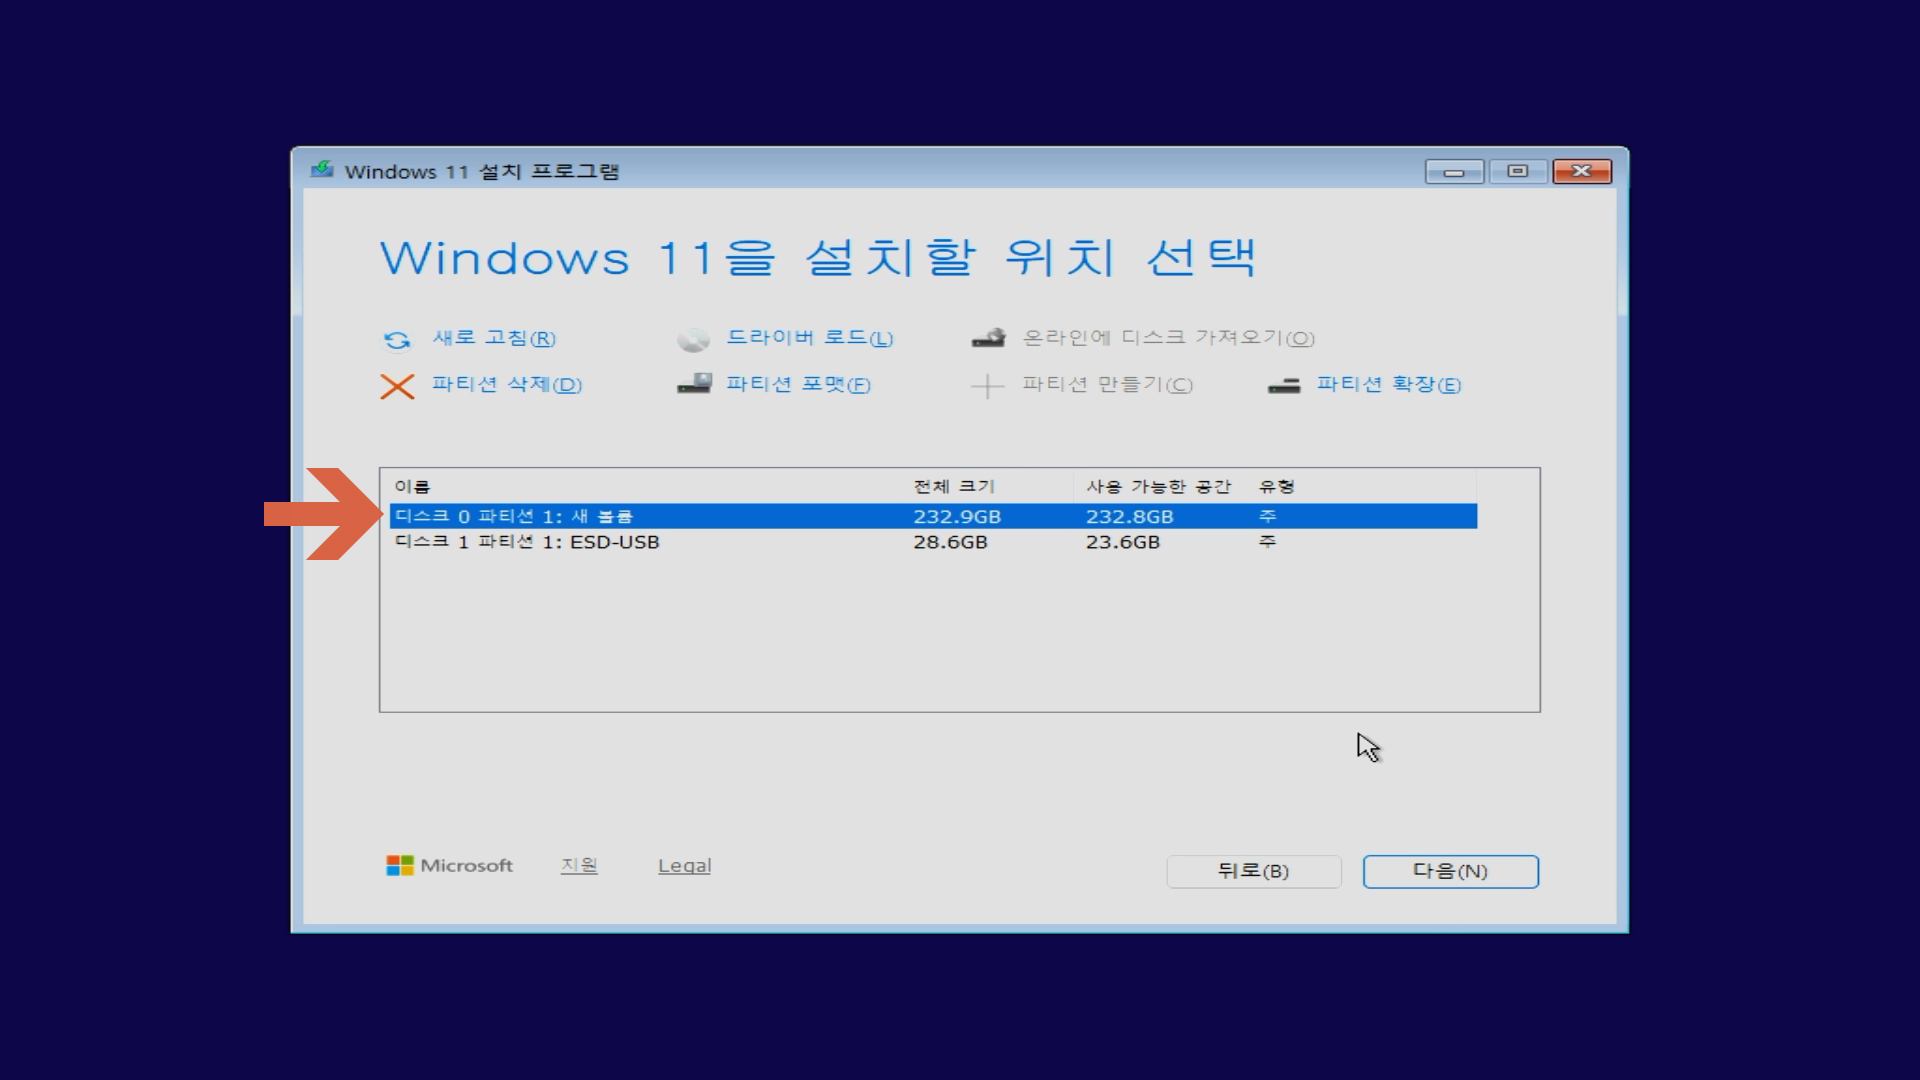Click the bring disk online icon

[988, 339]
